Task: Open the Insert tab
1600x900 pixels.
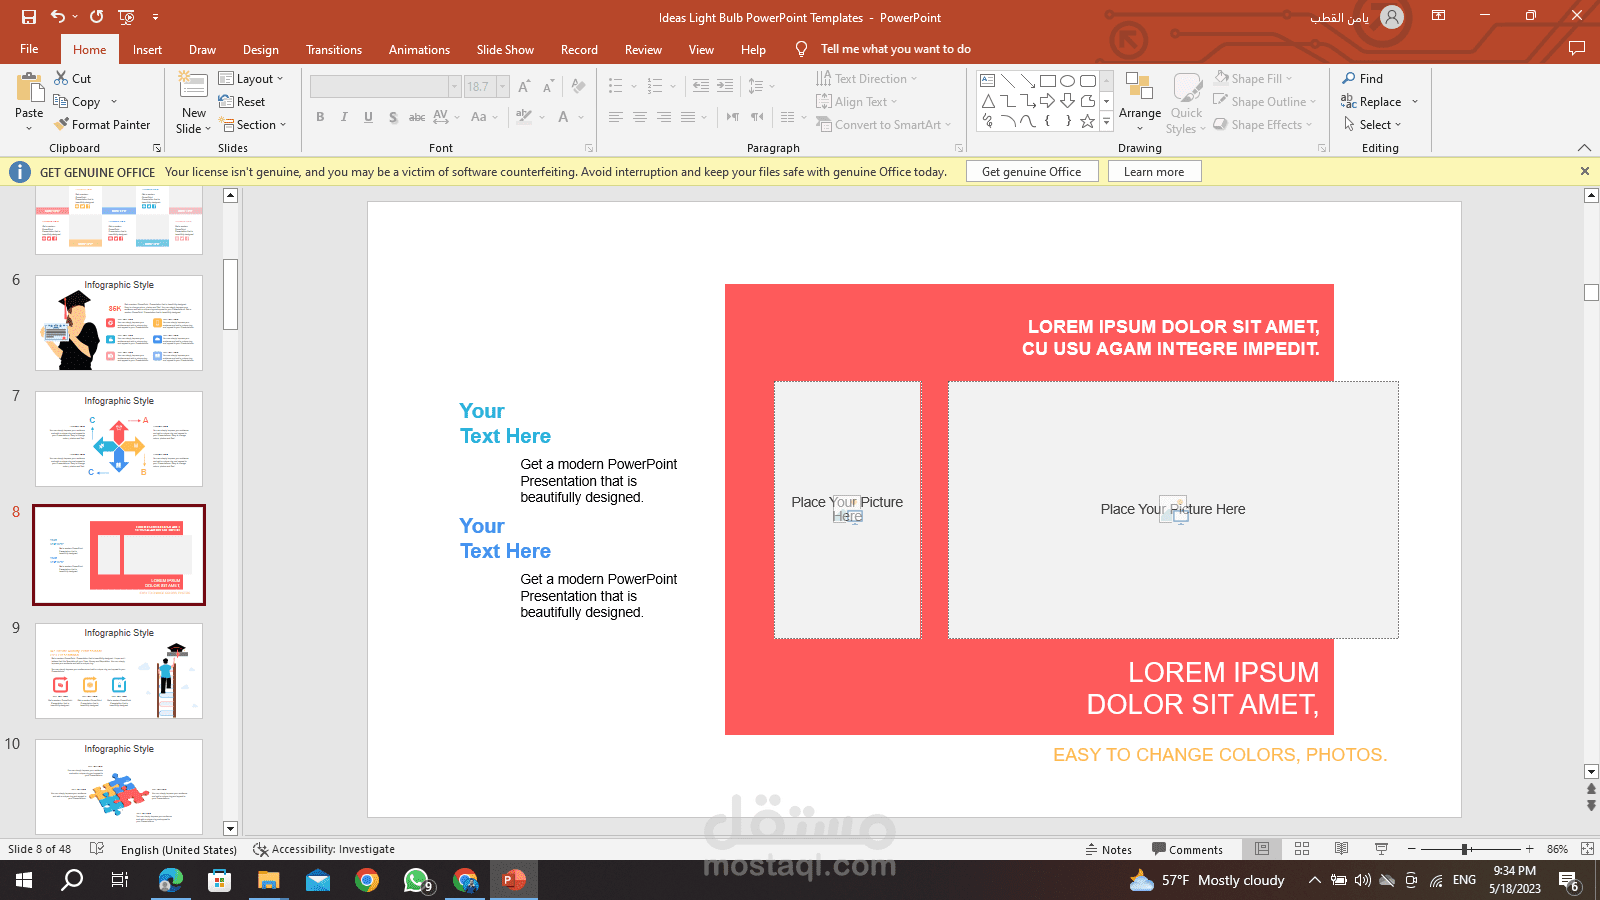Action: (x=147, y=50)
